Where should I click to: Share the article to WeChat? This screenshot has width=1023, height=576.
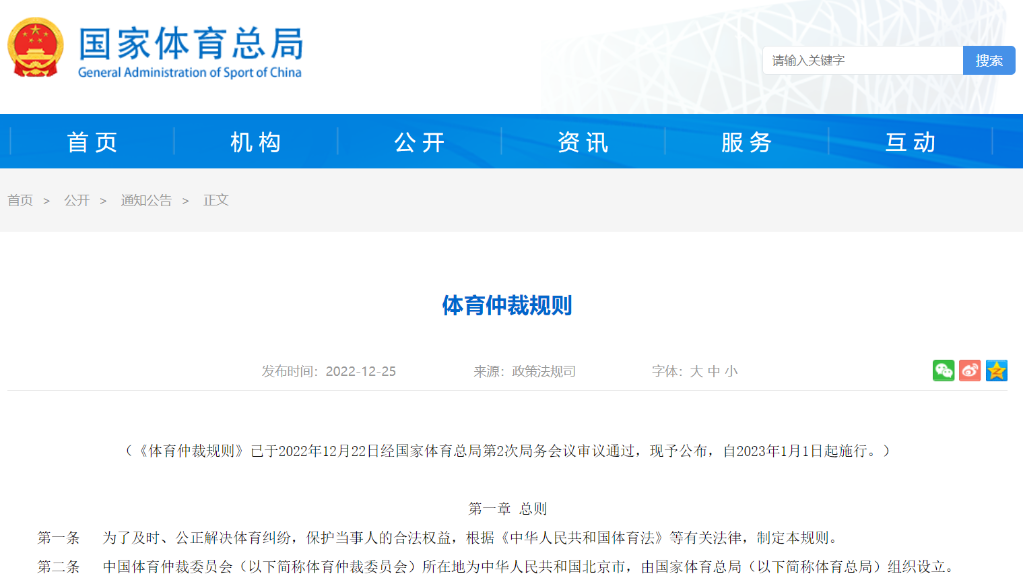tap(943, 370)
